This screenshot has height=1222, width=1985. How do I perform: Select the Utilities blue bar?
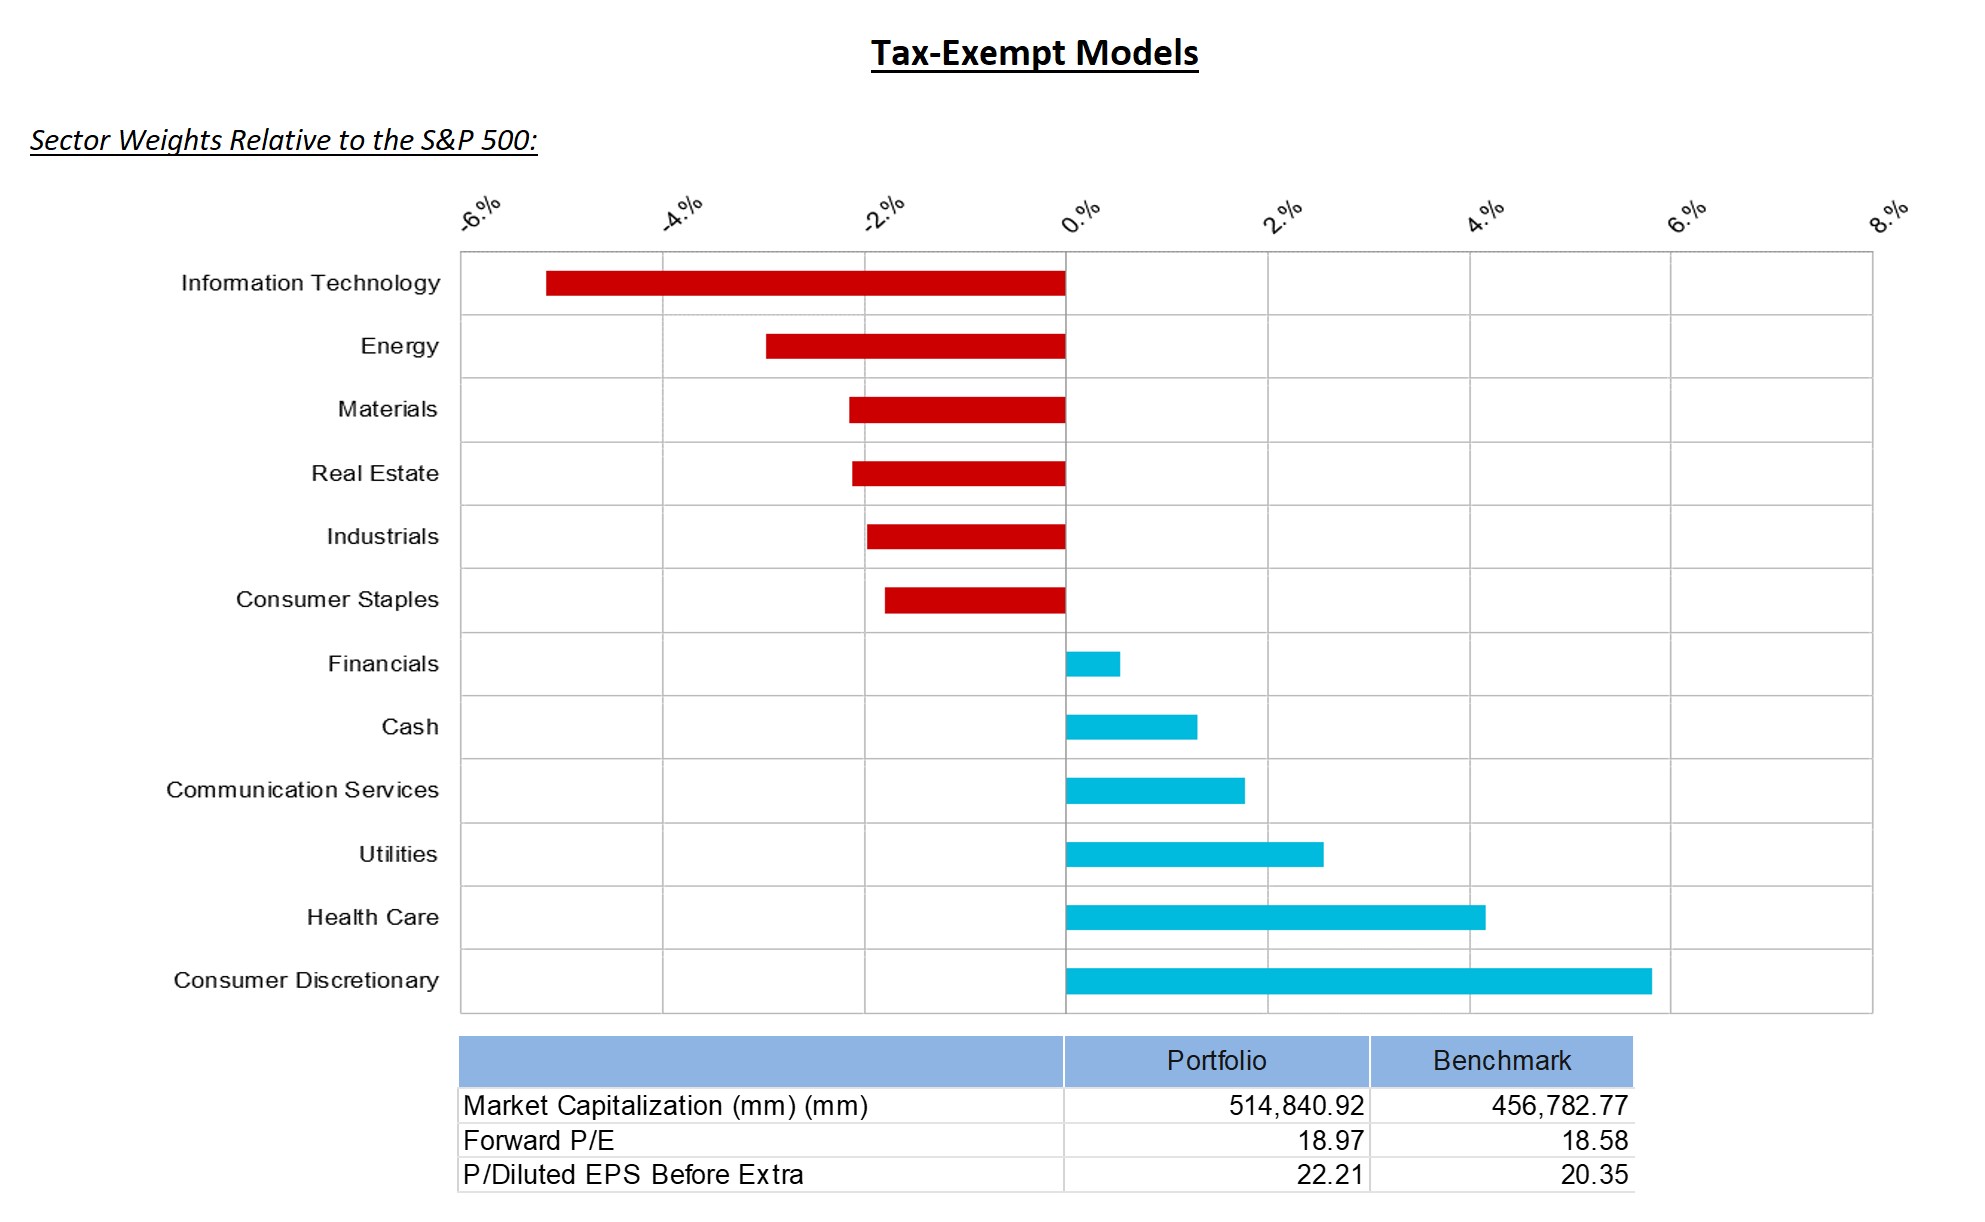[x=1194, y=854]
